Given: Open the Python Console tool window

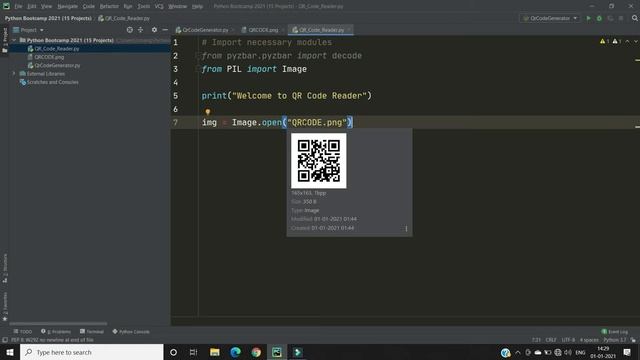Looking at the screenshot, I should point(131,331).
